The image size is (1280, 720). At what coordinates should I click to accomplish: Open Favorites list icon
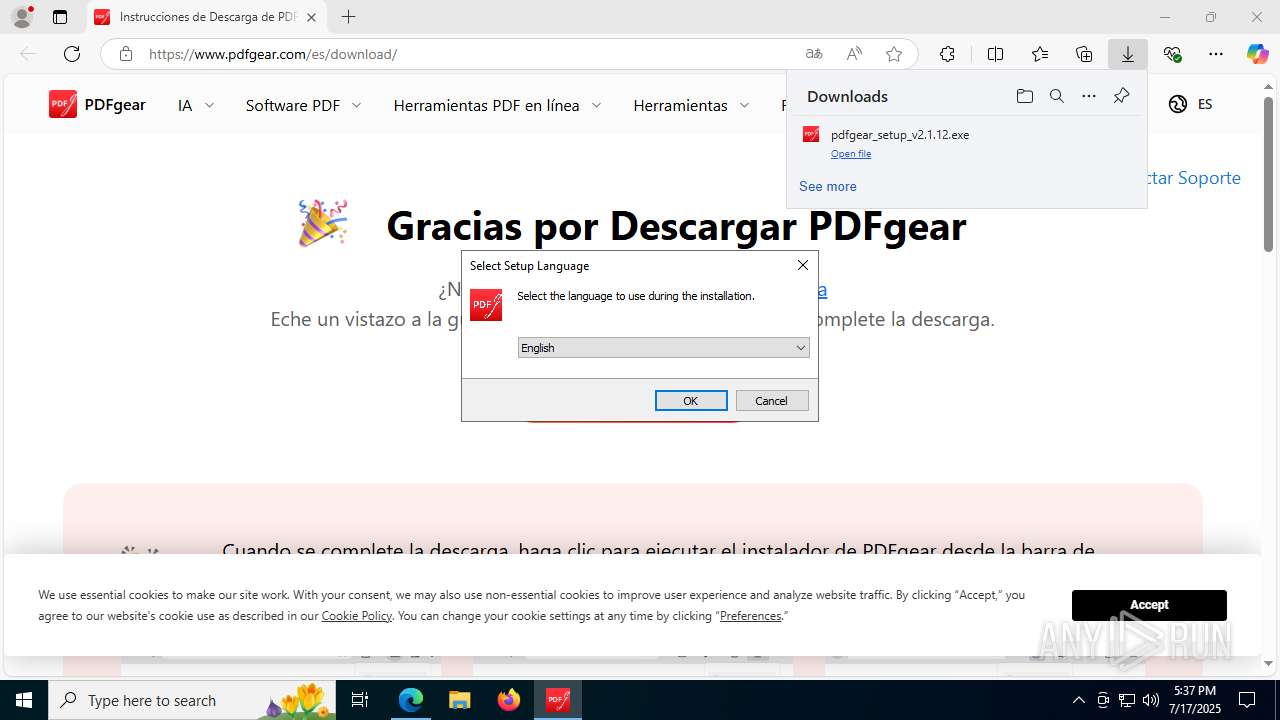1040,54
